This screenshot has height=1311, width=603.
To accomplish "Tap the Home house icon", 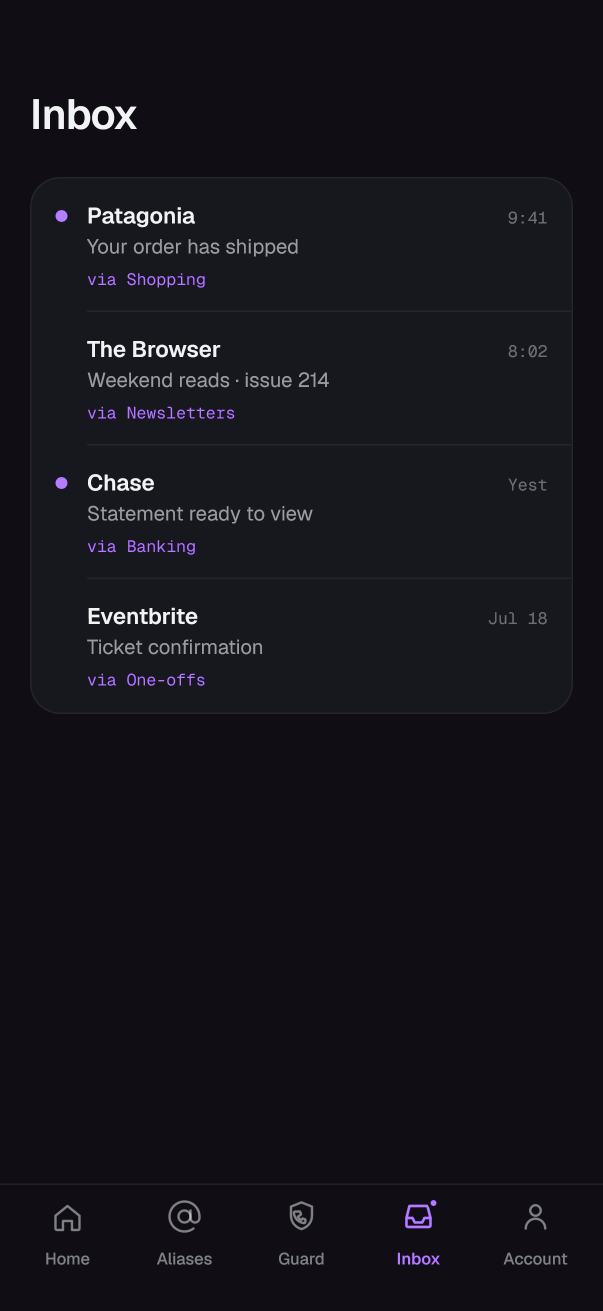I will 67,1217.
